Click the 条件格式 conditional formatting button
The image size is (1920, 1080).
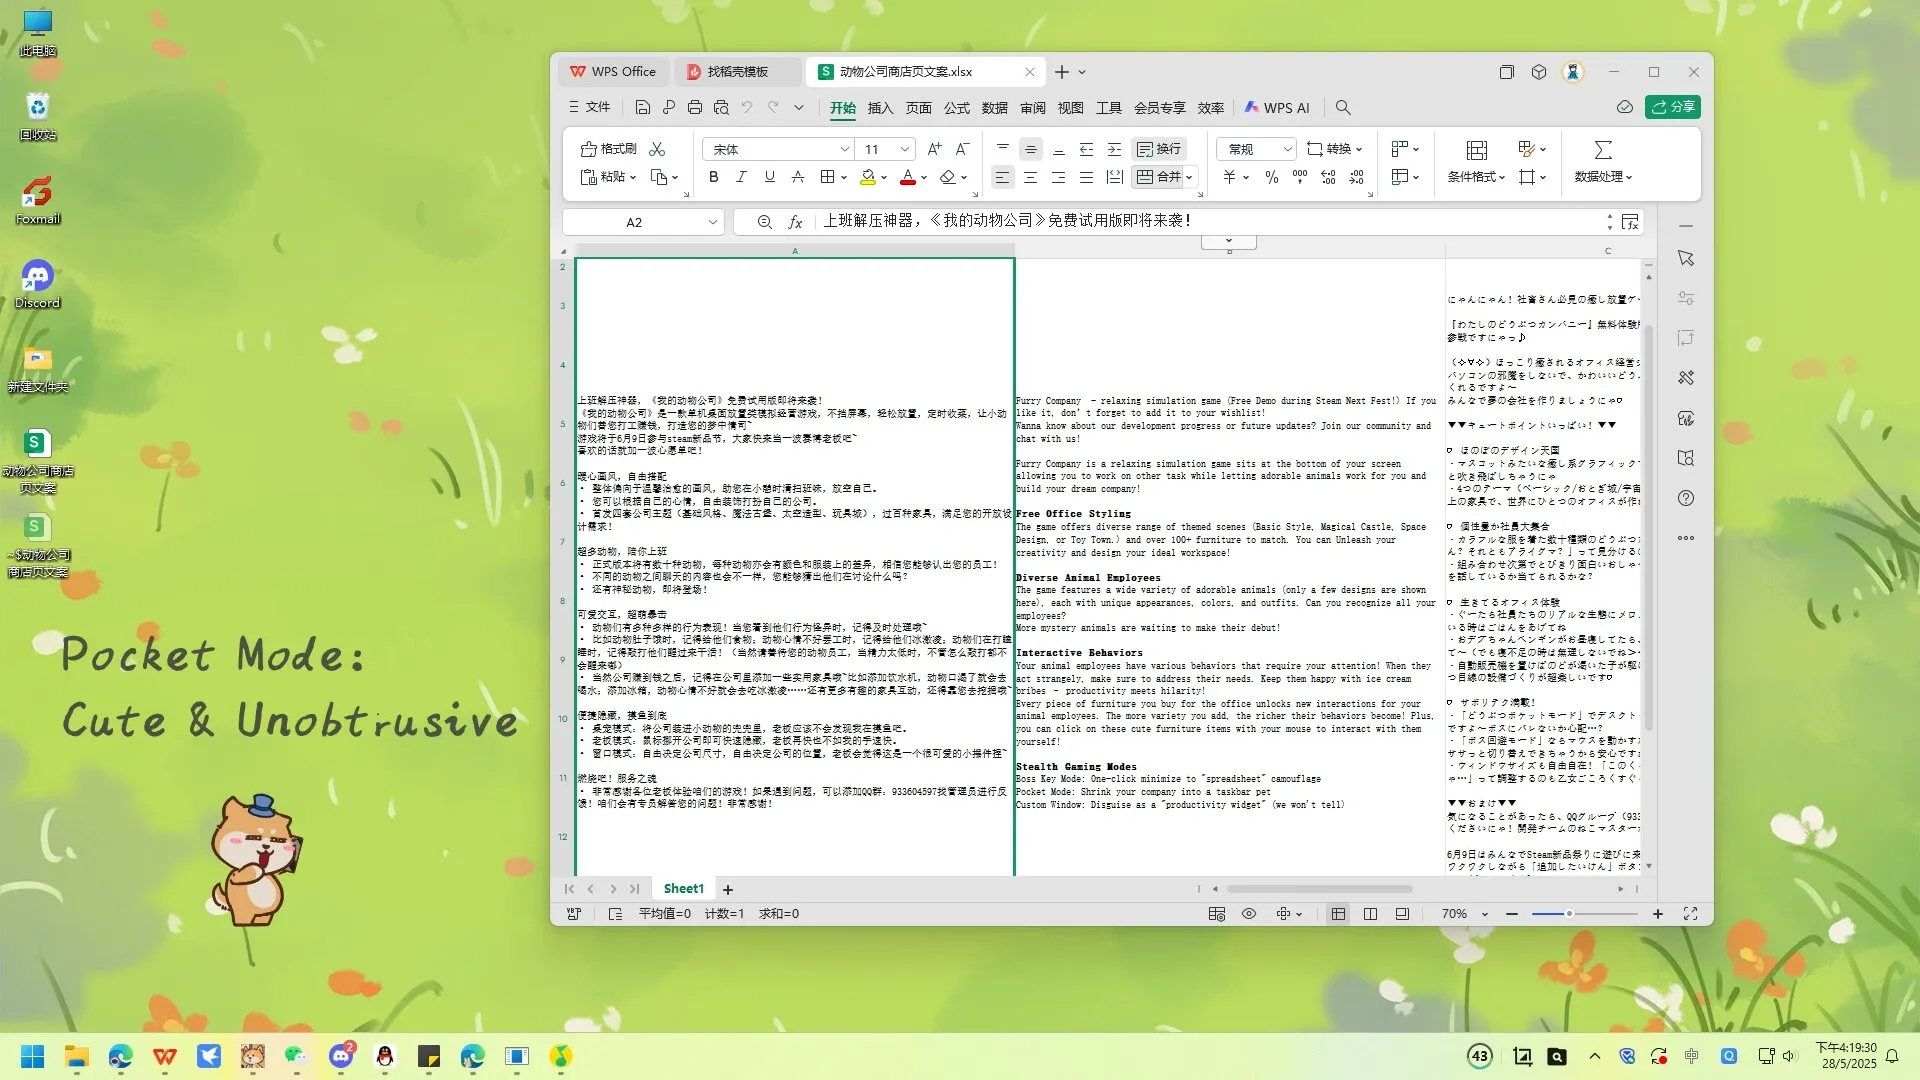click(1476, 160)
